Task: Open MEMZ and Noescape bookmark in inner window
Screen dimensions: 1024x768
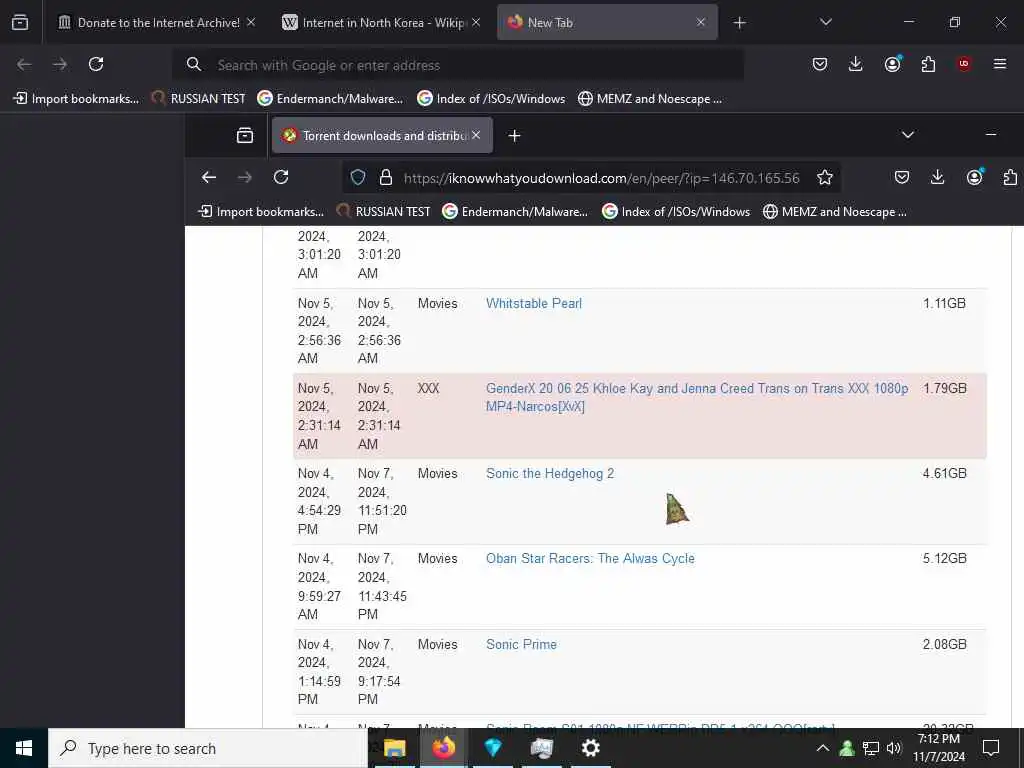Action: [835, 212]
